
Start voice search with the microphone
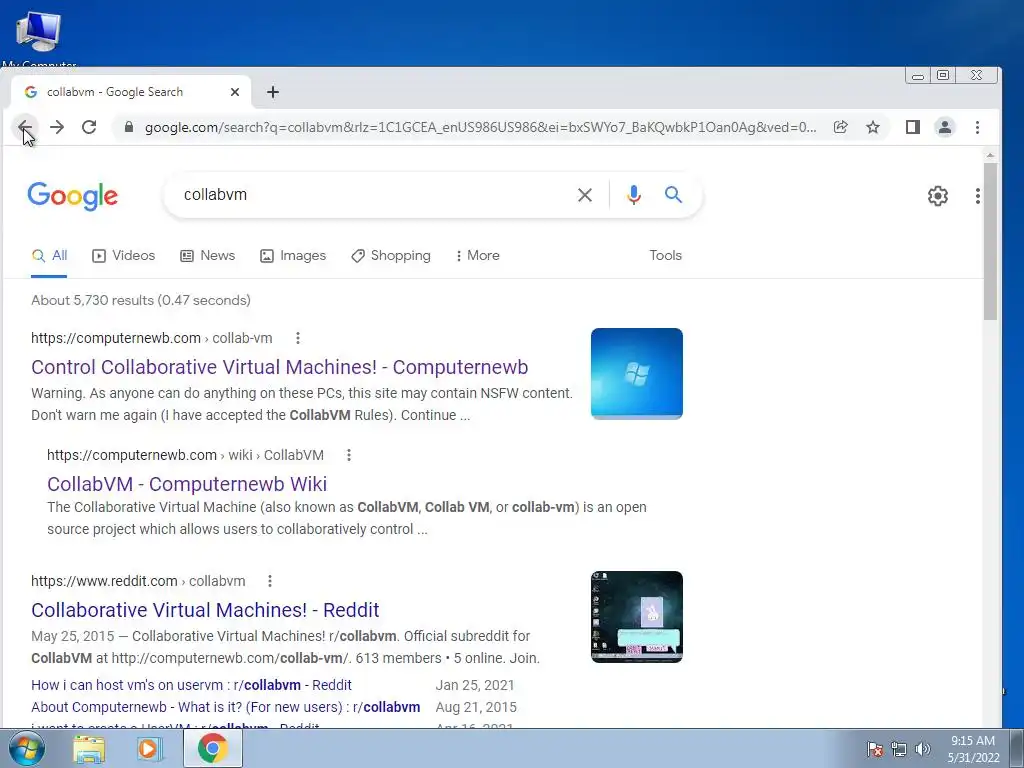click(x=633, y=195)
